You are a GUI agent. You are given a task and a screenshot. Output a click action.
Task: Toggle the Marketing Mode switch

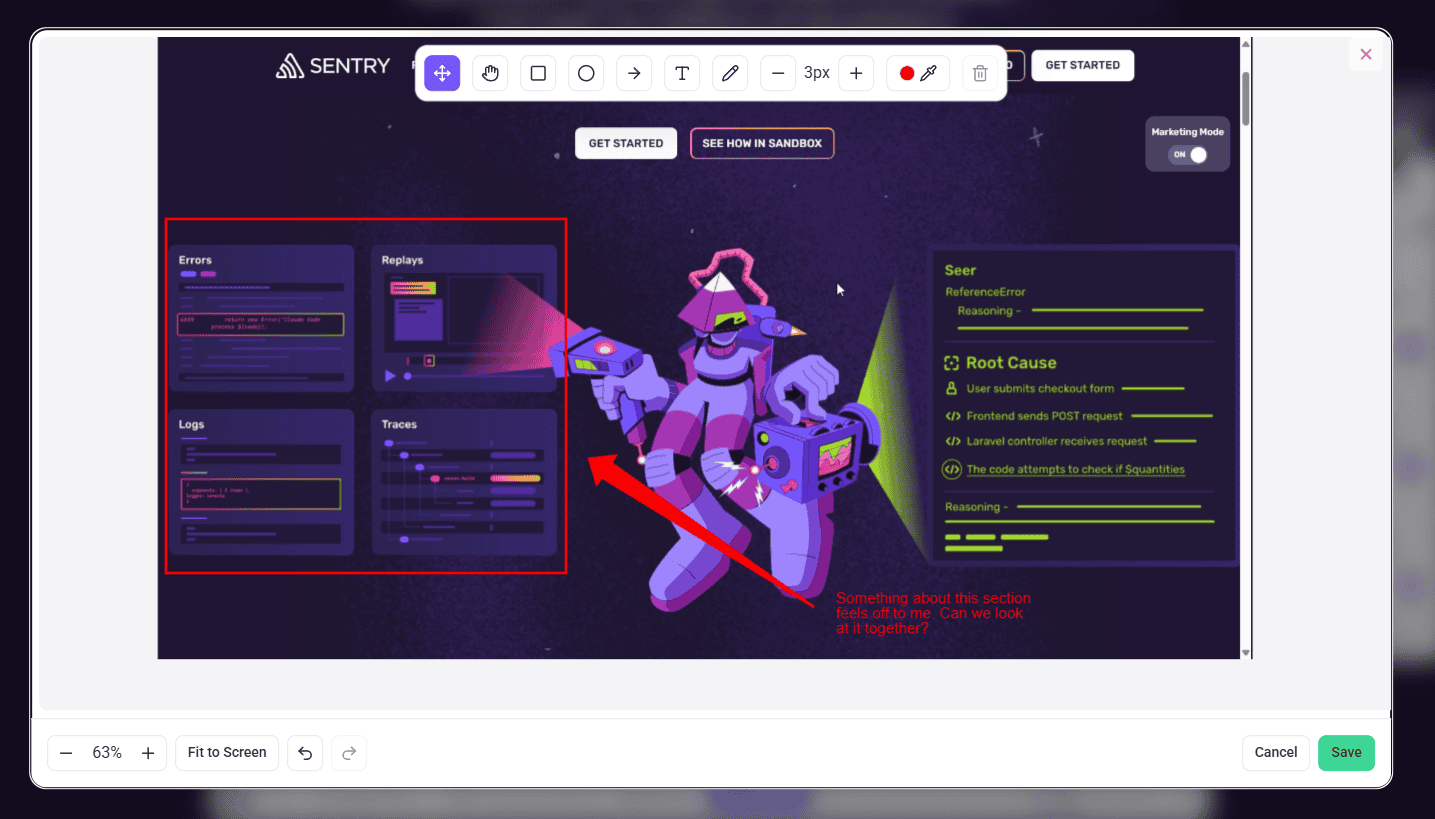1188,155
